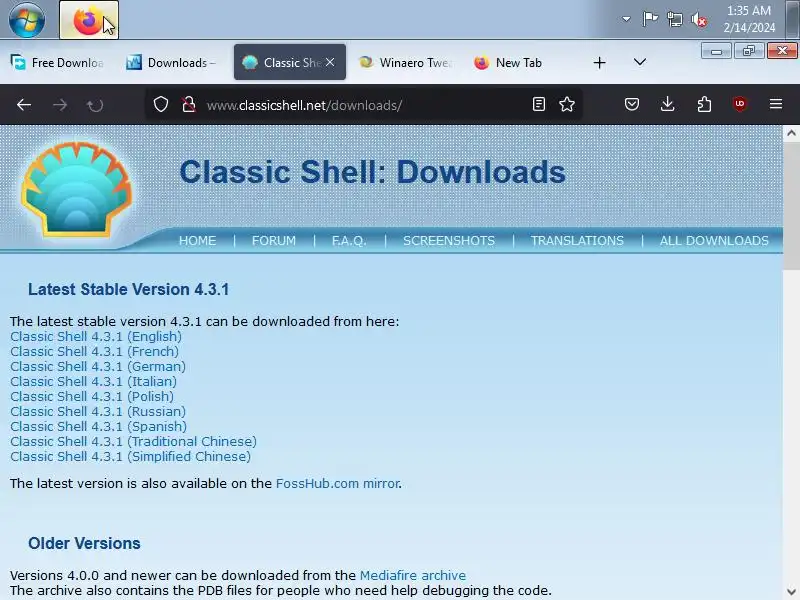Image resolution: width=800 pixels, height=600 pixels.
Task: Download Classic Shell 4.3.1 (Traditional Chinese)
Action: tap(134, 441)
